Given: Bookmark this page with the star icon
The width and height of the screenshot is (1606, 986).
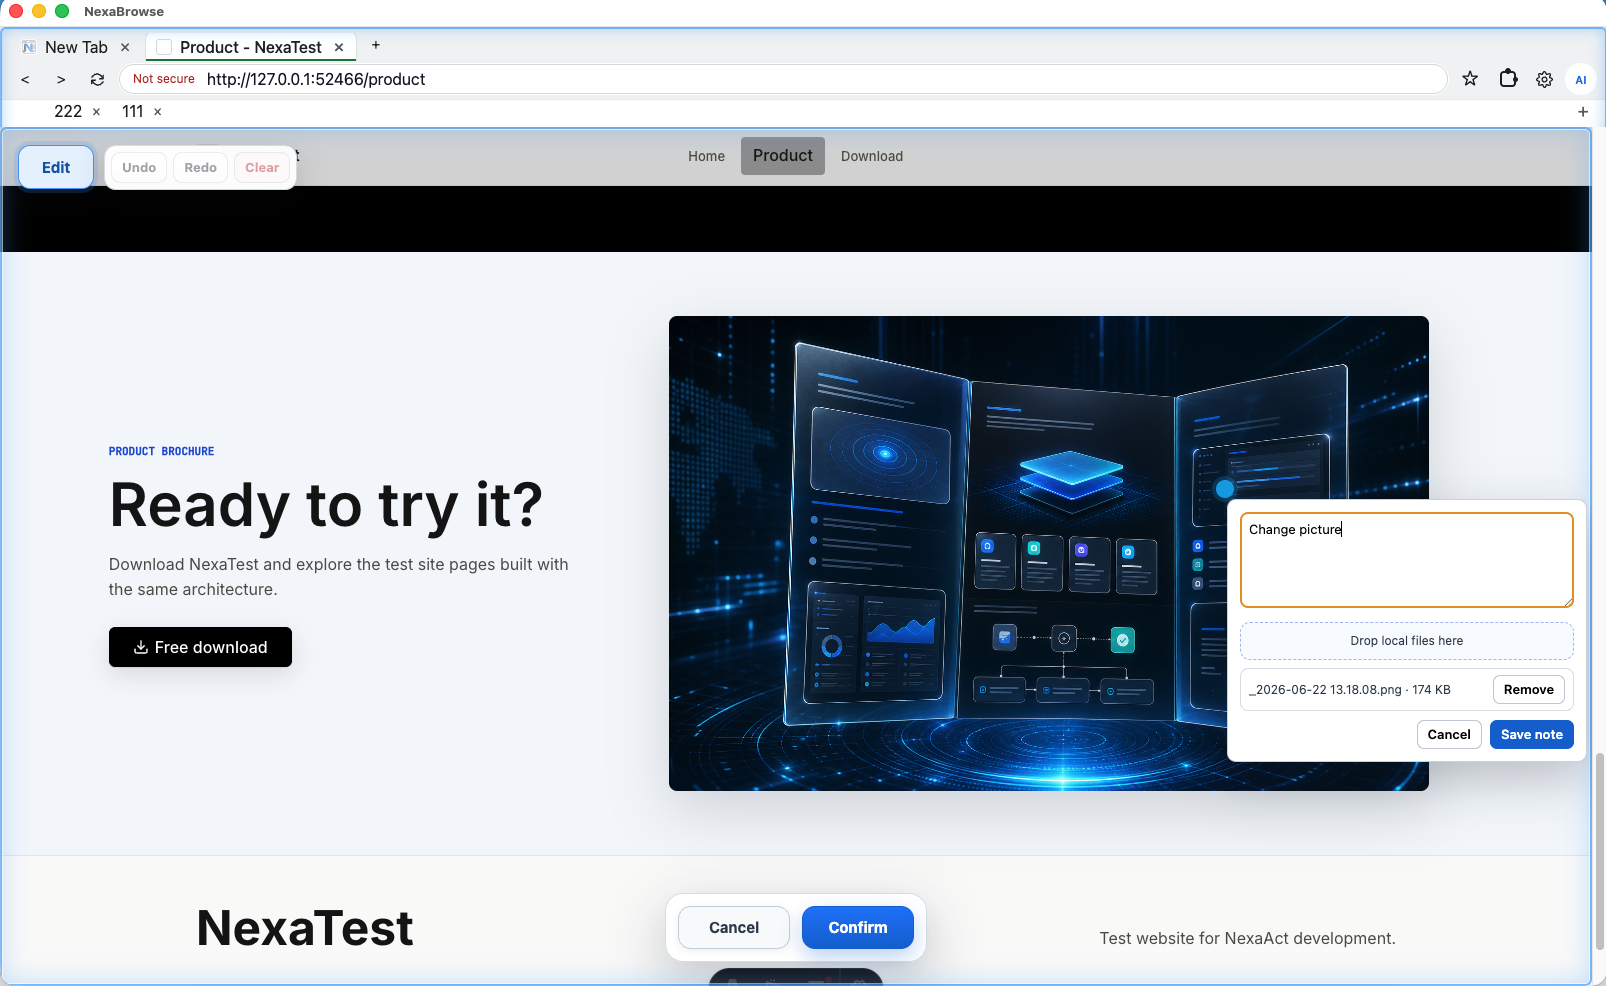Looking at the screenshot, I should click(1470, 79).
